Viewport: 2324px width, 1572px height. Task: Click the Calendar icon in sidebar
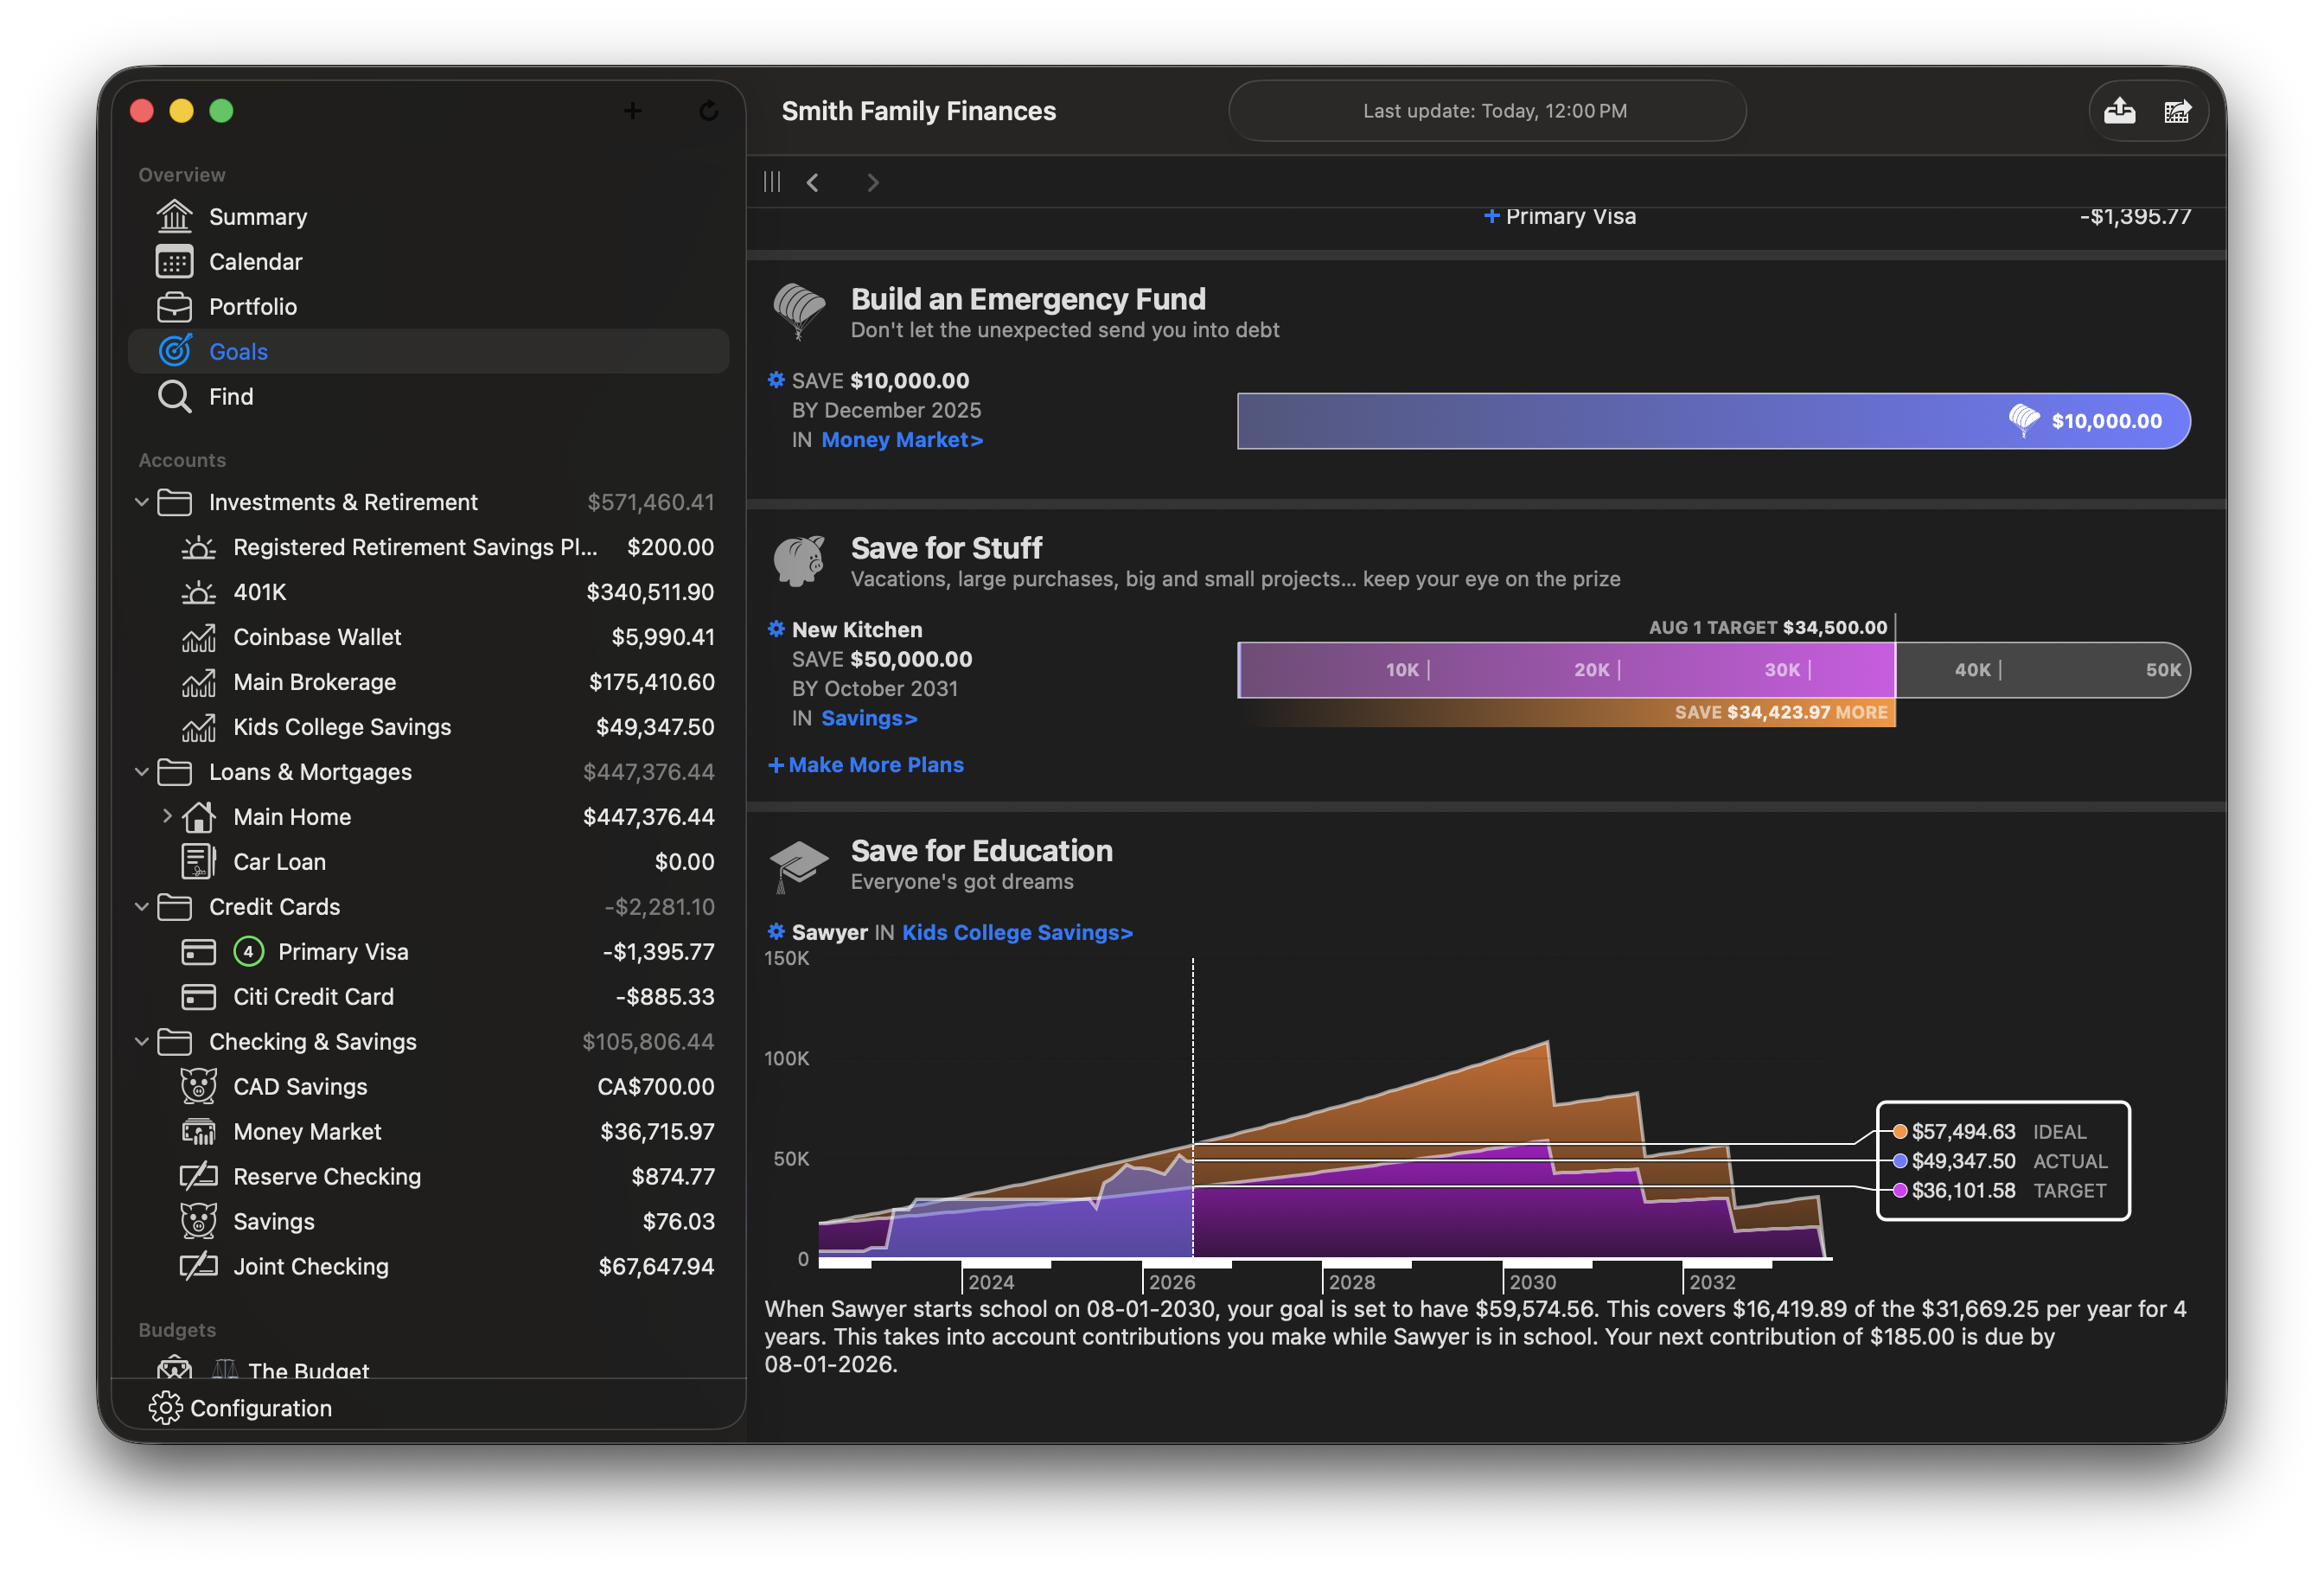(x=174, y=261)
